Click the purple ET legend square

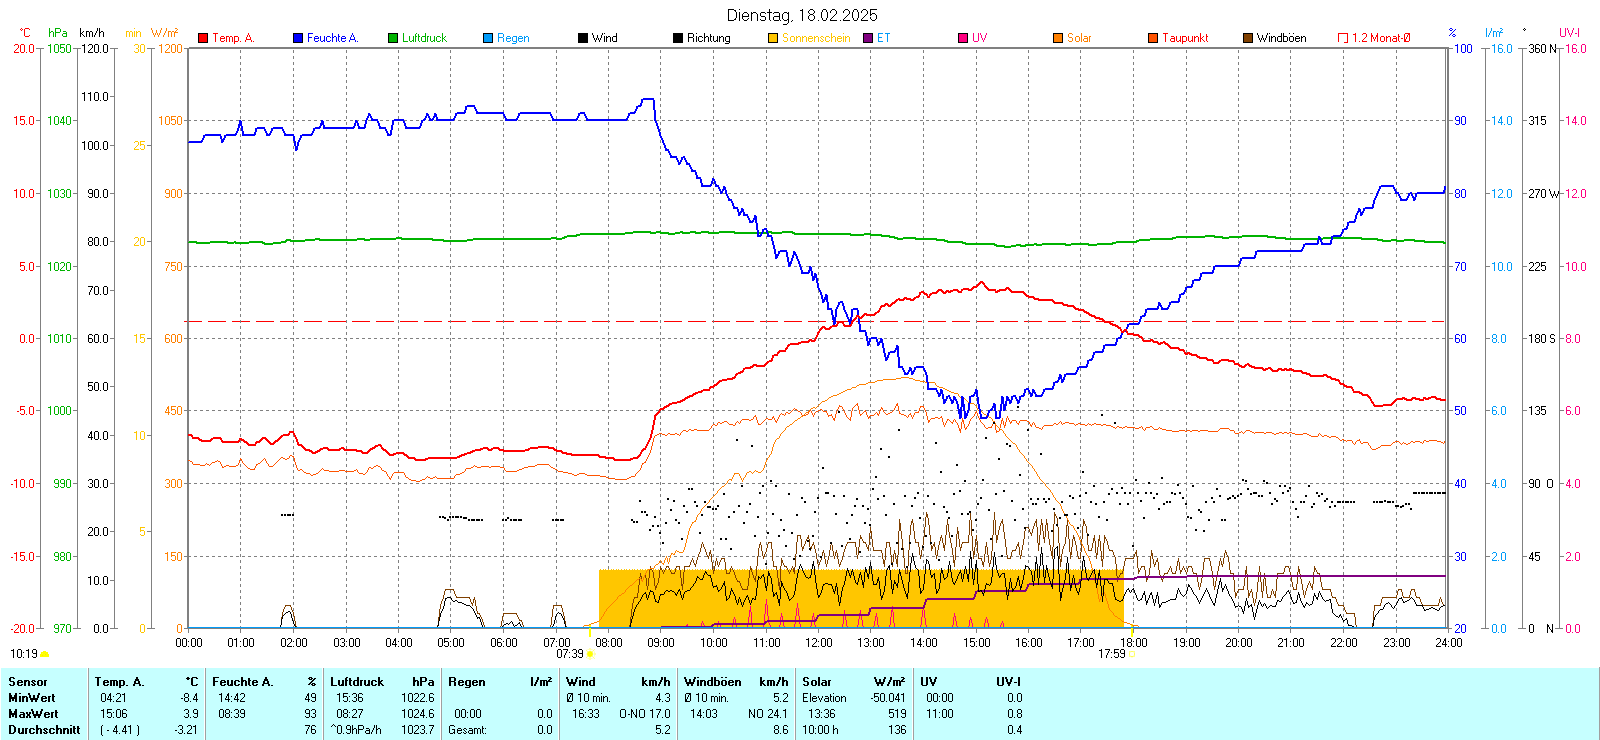point(868,38)
